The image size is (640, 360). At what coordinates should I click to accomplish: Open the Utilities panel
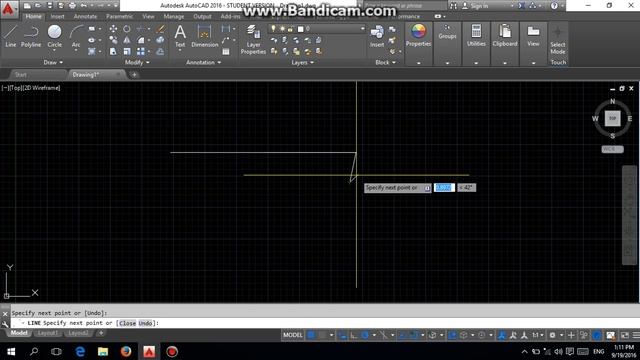(476, 35)
